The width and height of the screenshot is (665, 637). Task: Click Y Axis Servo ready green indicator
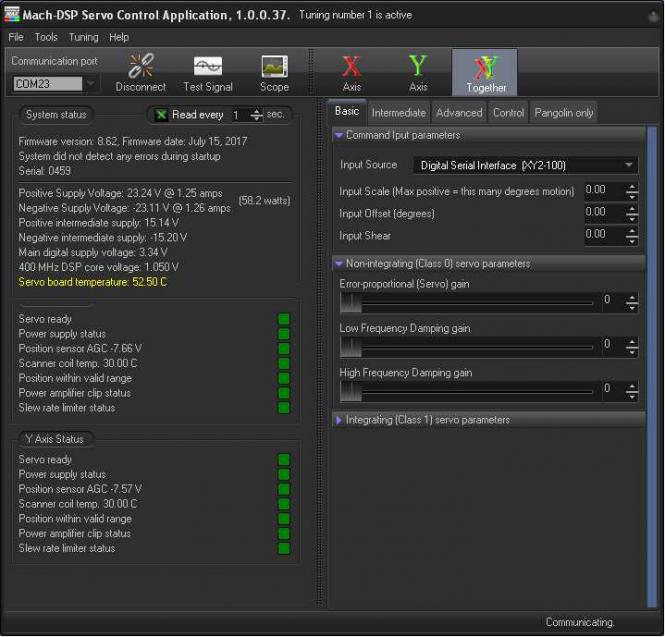click(x=284, y=460)
